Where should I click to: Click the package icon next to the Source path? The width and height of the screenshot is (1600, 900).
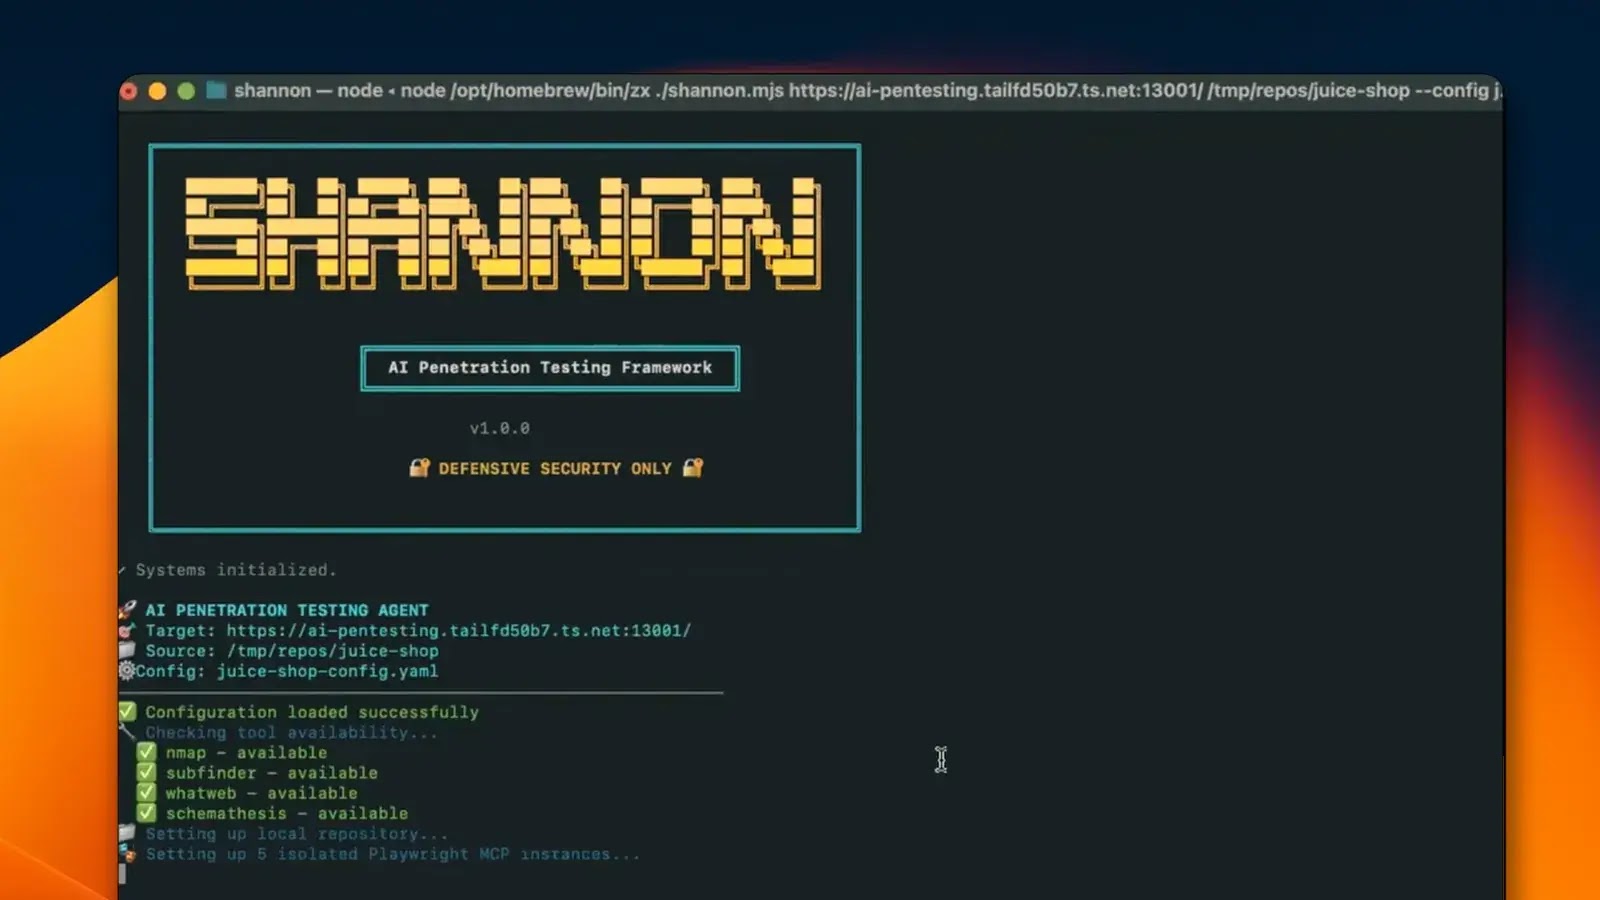[126, 650]
